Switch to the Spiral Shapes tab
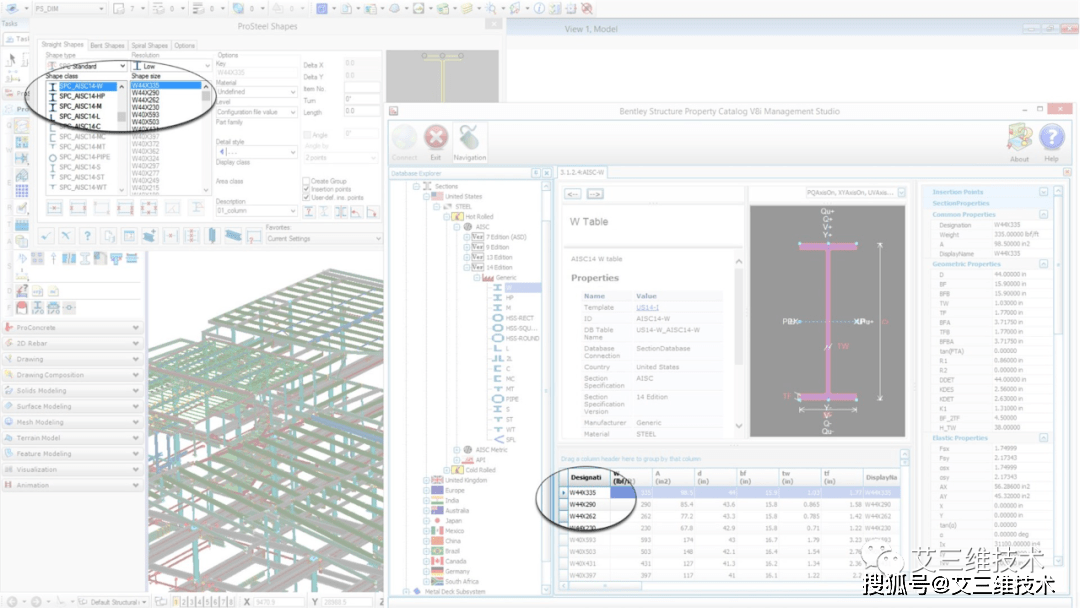The width and height of the screenshot is (1080, 608). coord(149,45)
